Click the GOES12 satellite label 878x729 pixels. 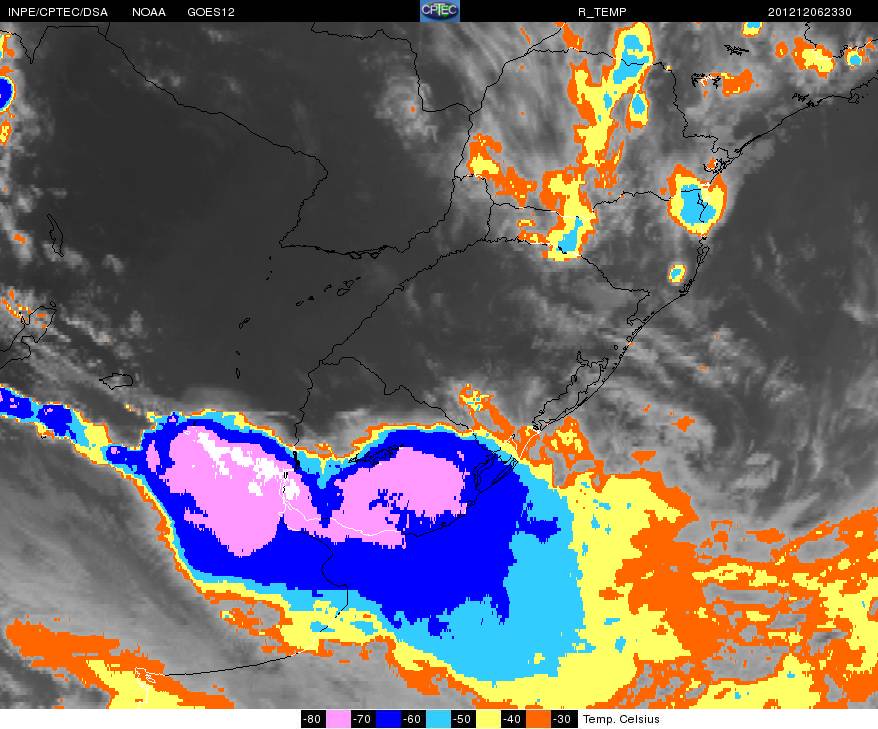point(211,12)
